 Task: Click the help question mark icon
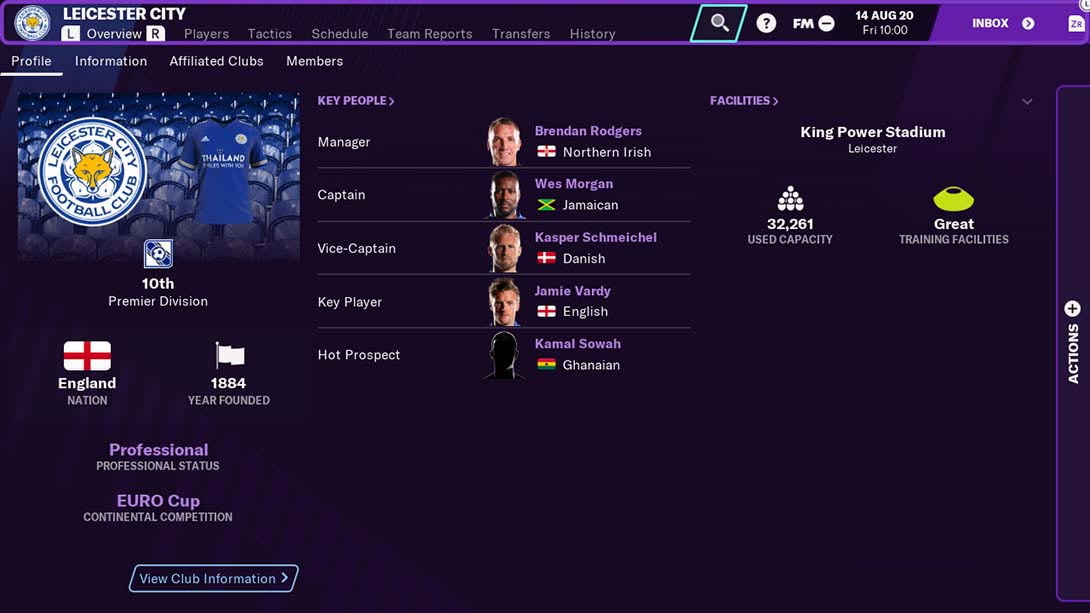click(x=766, y=23)
